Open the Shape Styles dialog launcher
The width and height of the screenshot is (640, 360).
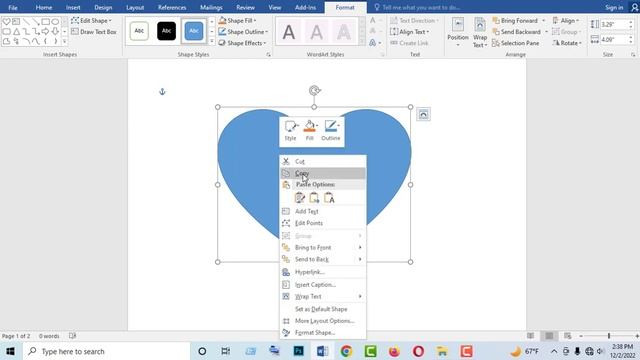[268, 55]
